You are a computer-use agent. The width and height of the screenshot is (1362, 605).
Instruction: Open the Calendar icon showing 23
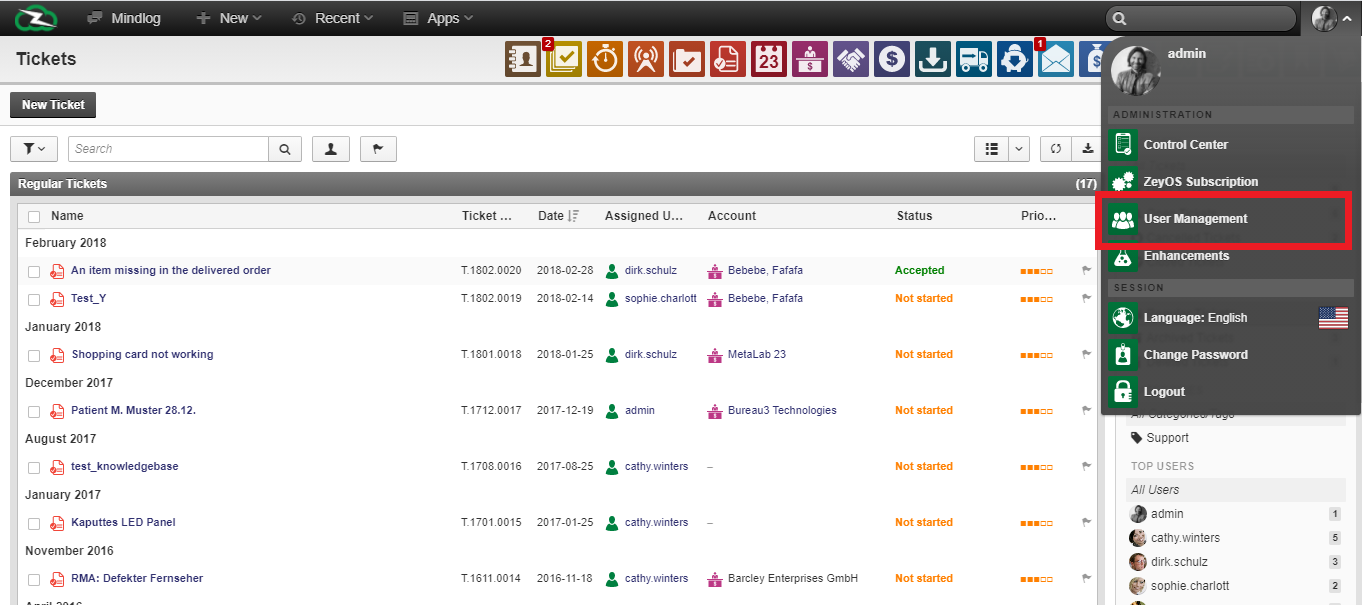click(x=769, y=59)
